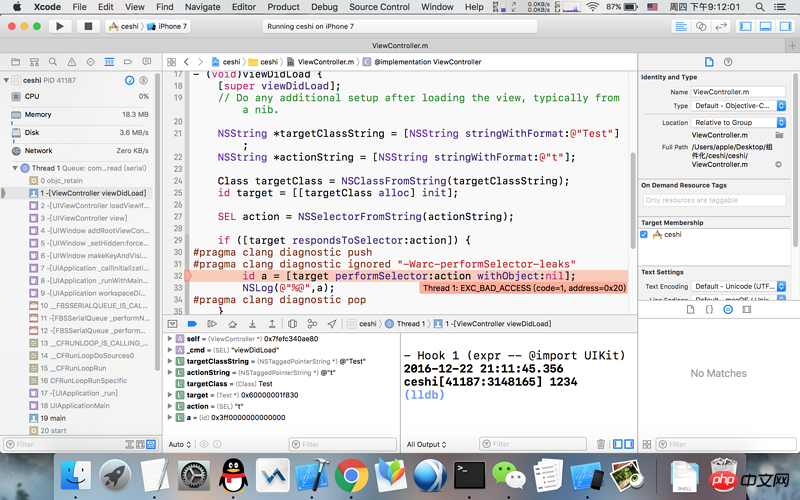This screenshot has width=800, height=500.
Task: Open the Location Relative to Group dropdown
Action: (x=740, y=122)
